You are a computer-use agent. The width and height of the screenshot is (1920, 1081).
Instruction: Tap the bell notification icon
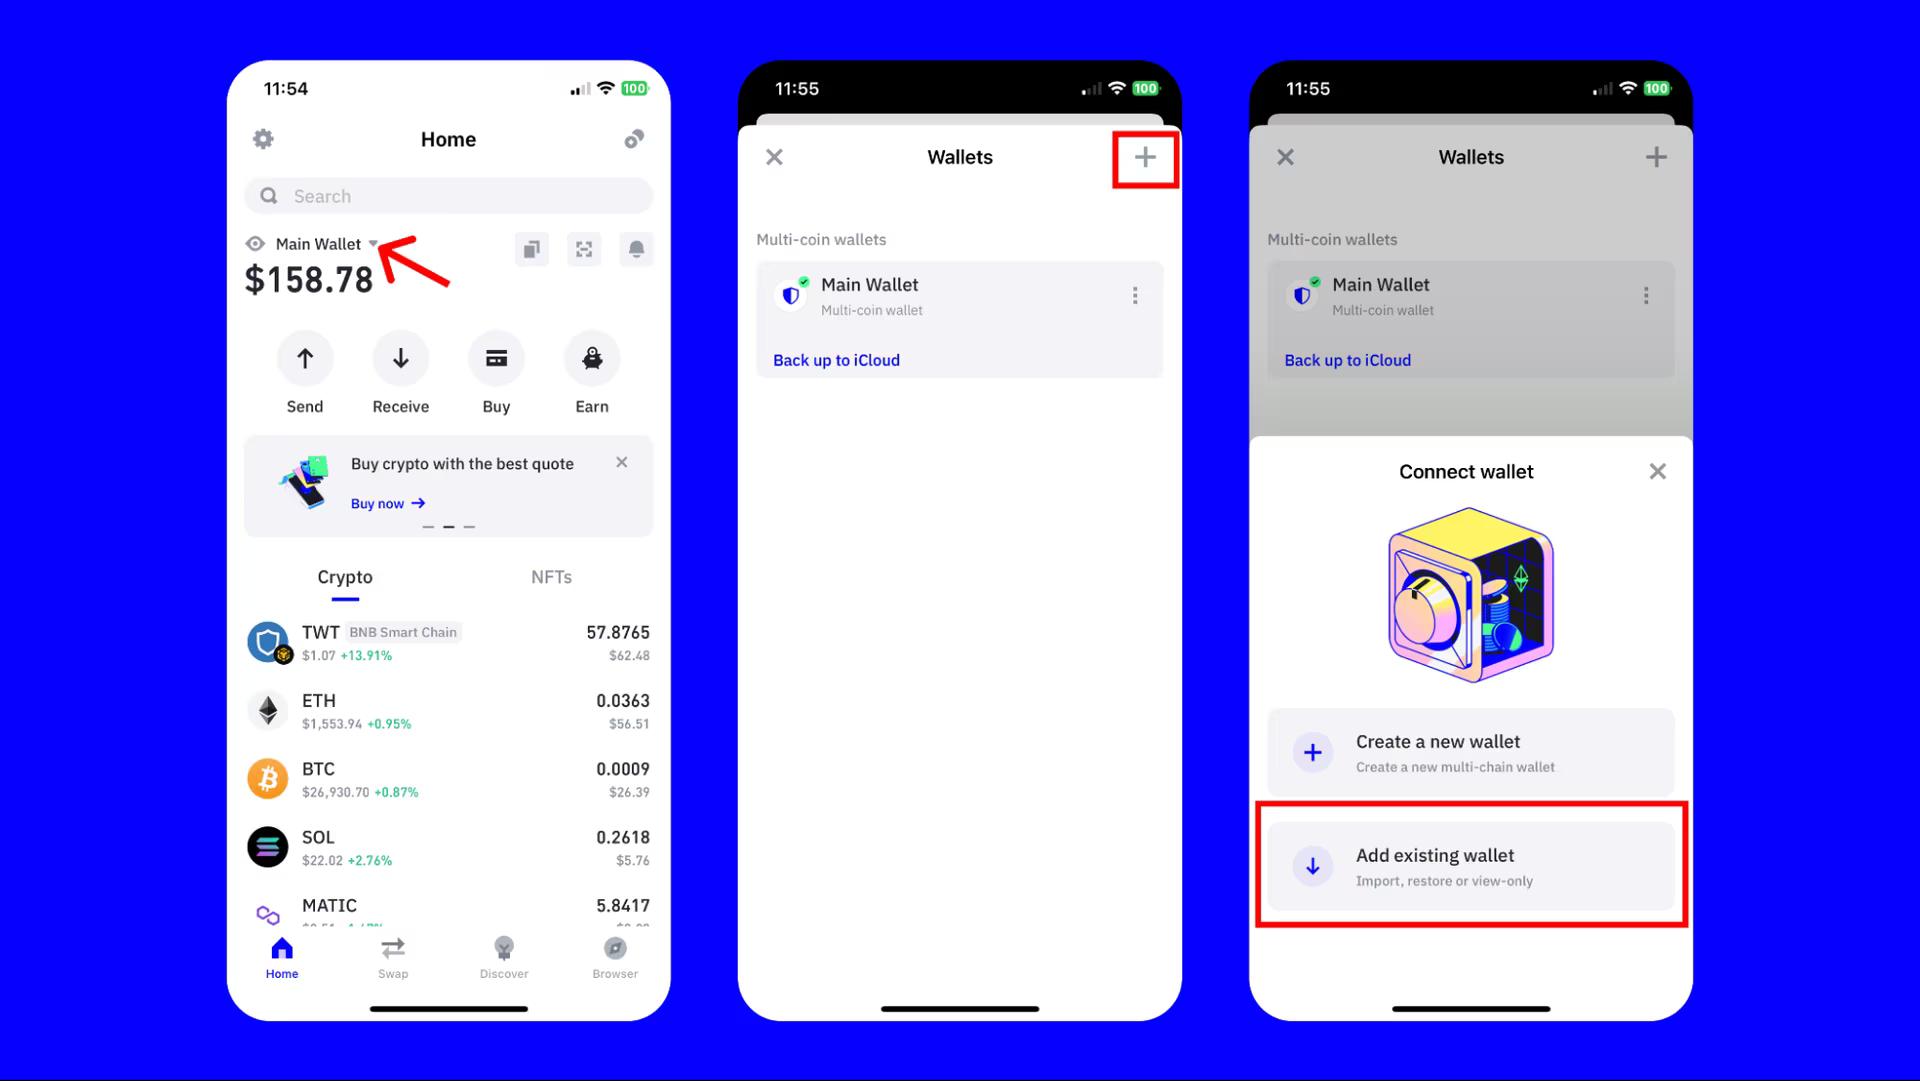pos(637,249)
